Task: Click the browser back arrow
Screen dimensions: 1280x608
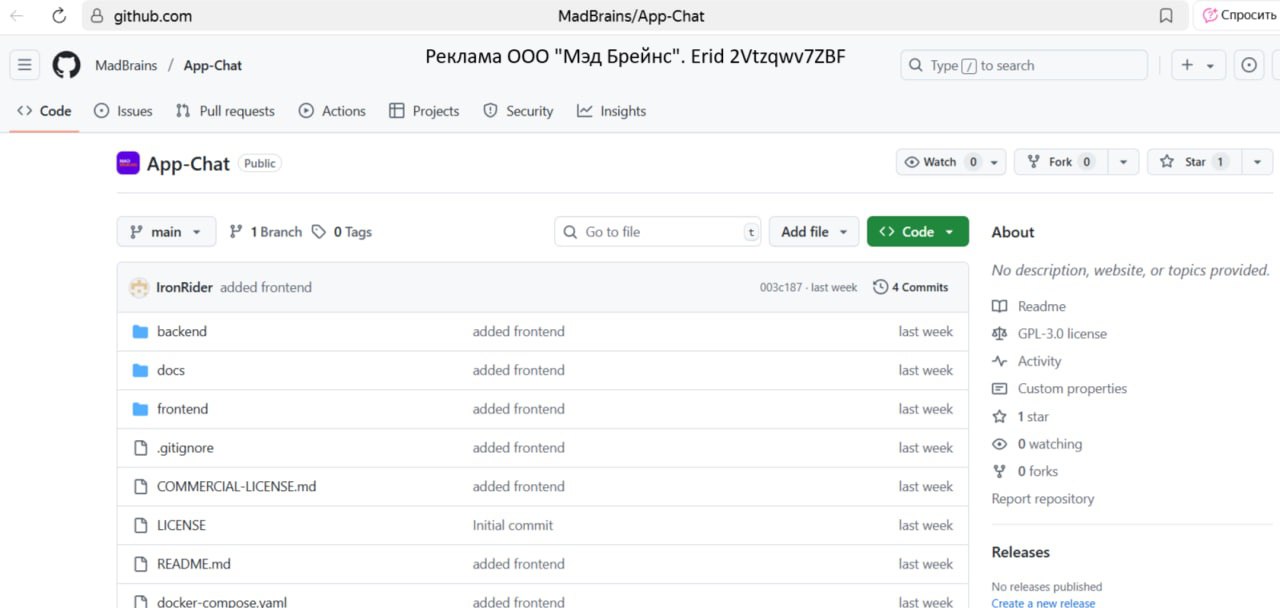Action: 17,16
